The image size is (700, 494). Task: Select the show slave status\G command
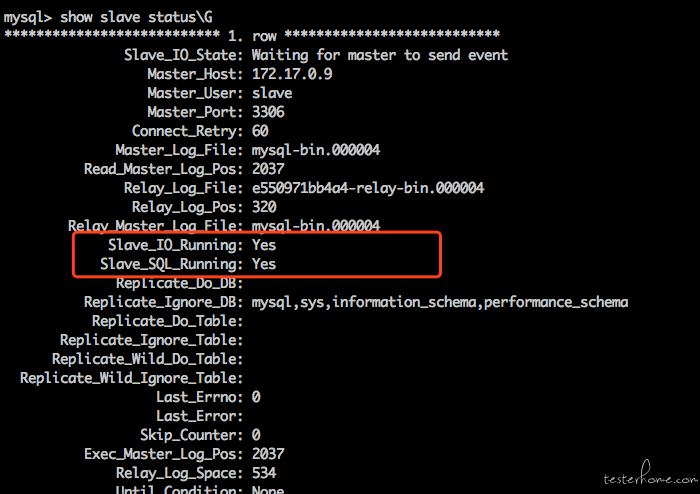point(136,17)
